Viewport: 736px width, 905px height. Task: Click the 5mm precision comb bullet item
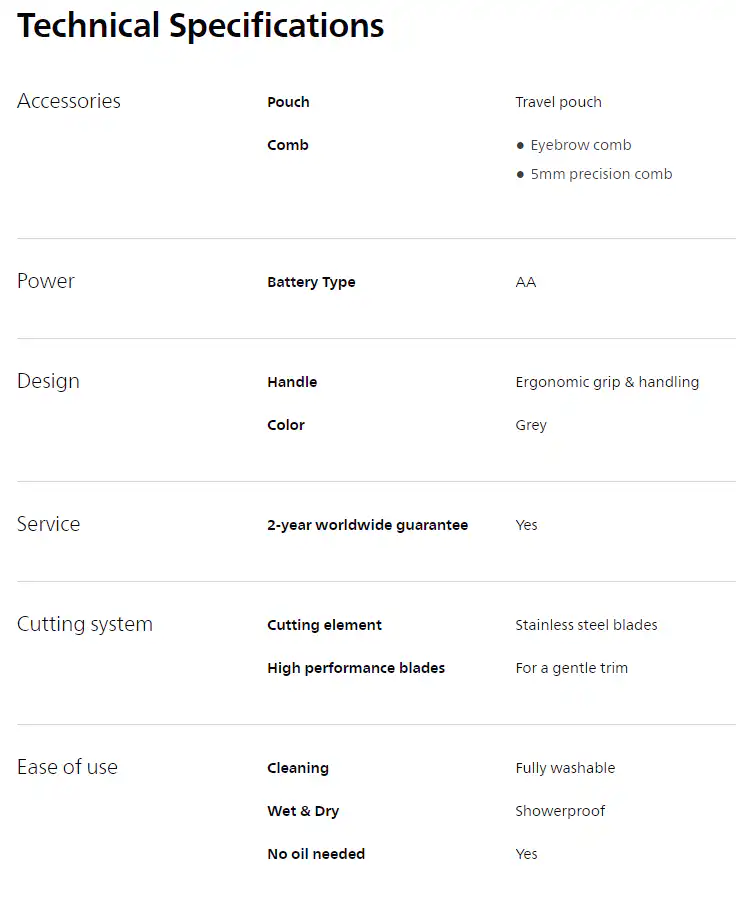pyautogui.click(x=594, y=174)
